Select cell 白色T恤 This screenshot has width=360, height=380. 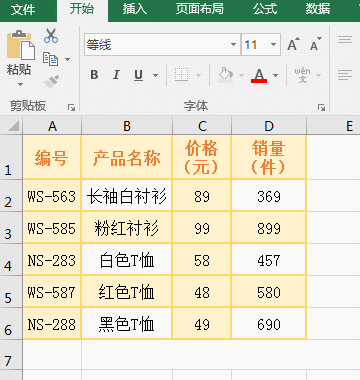[127, 260]
